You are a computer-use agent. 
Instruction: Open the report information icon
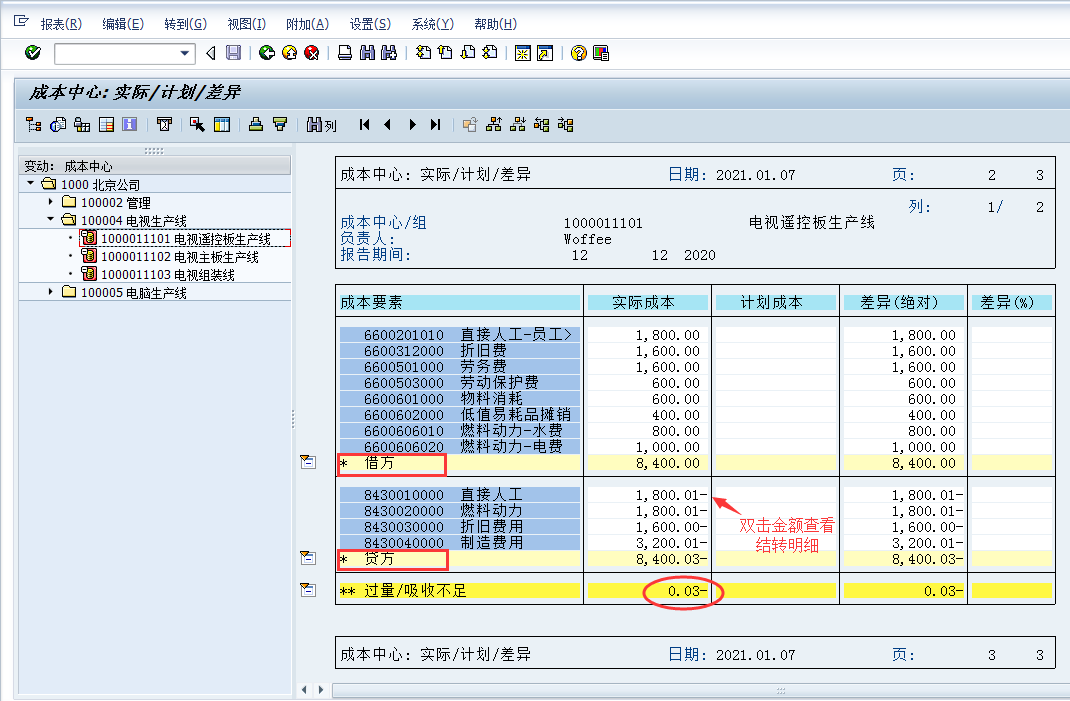(130, 124)
